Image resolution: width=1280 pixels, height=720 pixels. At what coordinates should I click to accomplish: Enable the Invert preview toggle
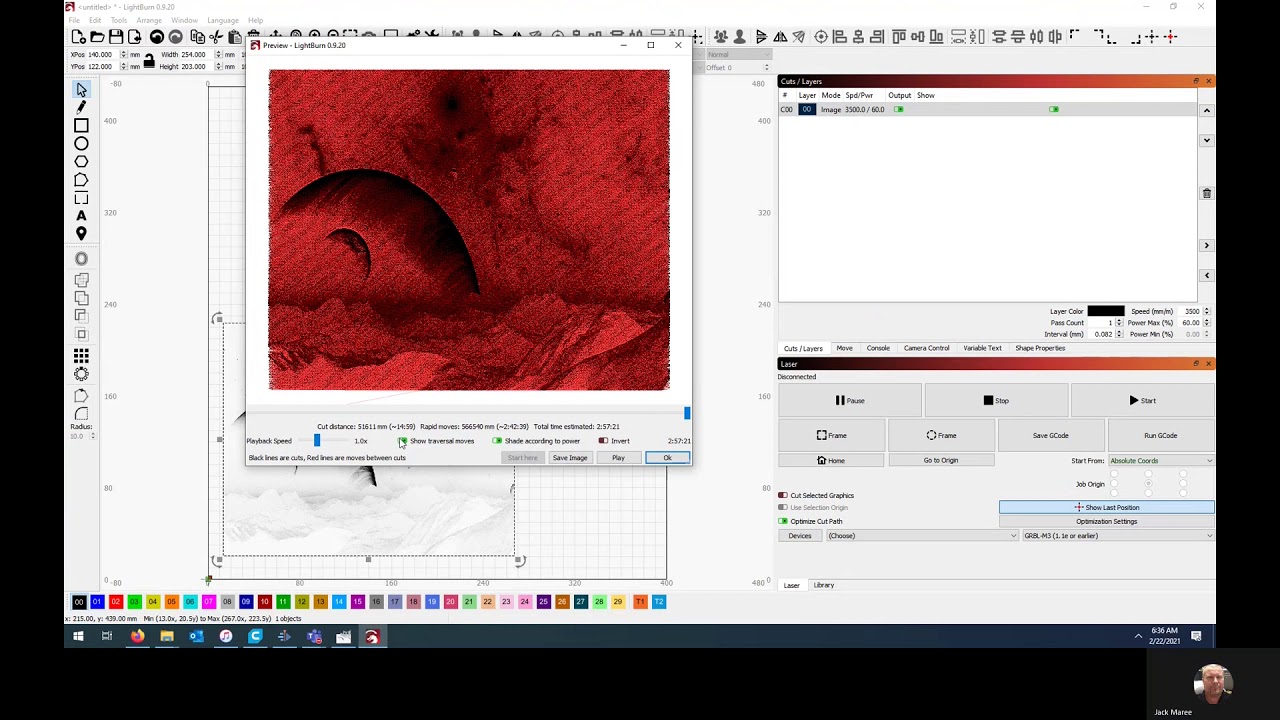click(x=603, y=441)
